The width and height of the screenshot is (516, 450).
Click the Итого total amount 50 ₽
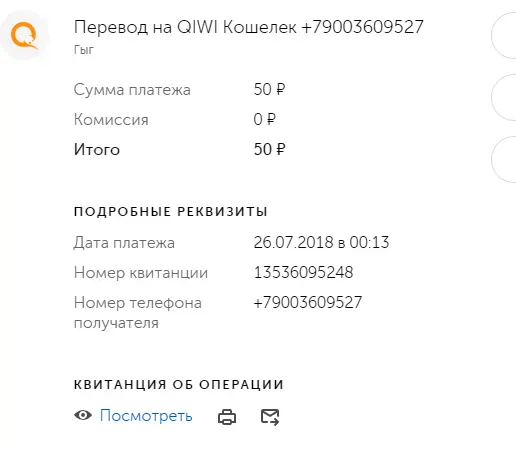pyautogui.click(x=269, y=149)
